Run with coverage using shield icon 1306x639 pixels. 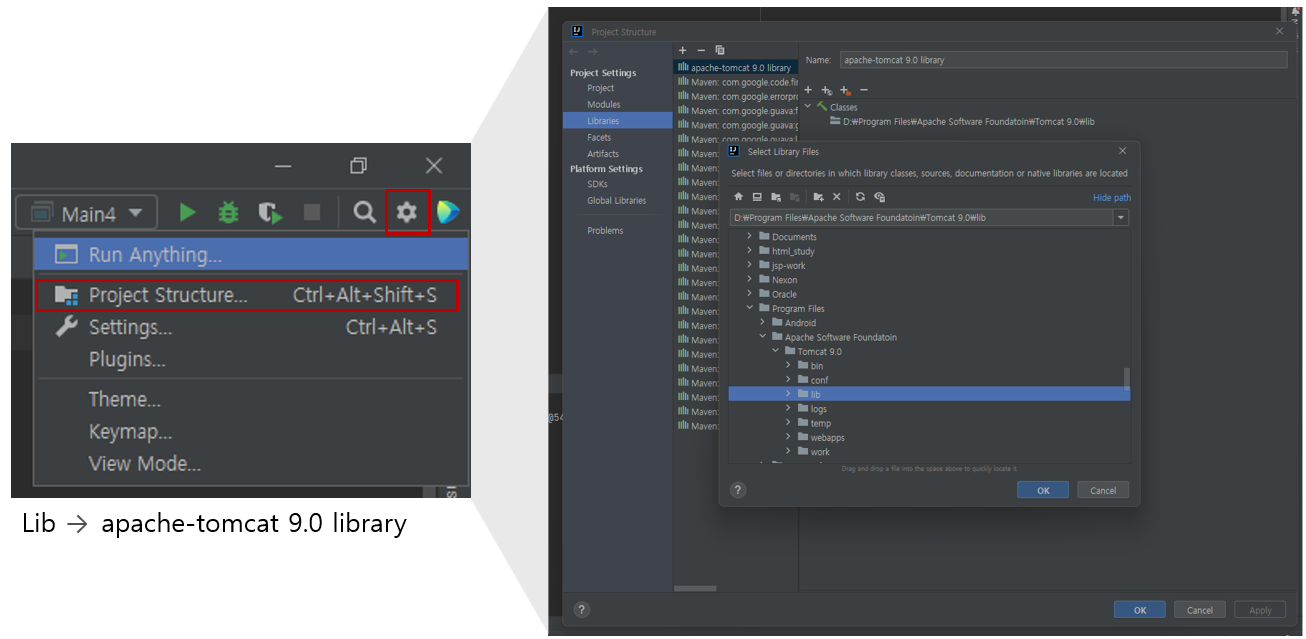tap(270, 212)
